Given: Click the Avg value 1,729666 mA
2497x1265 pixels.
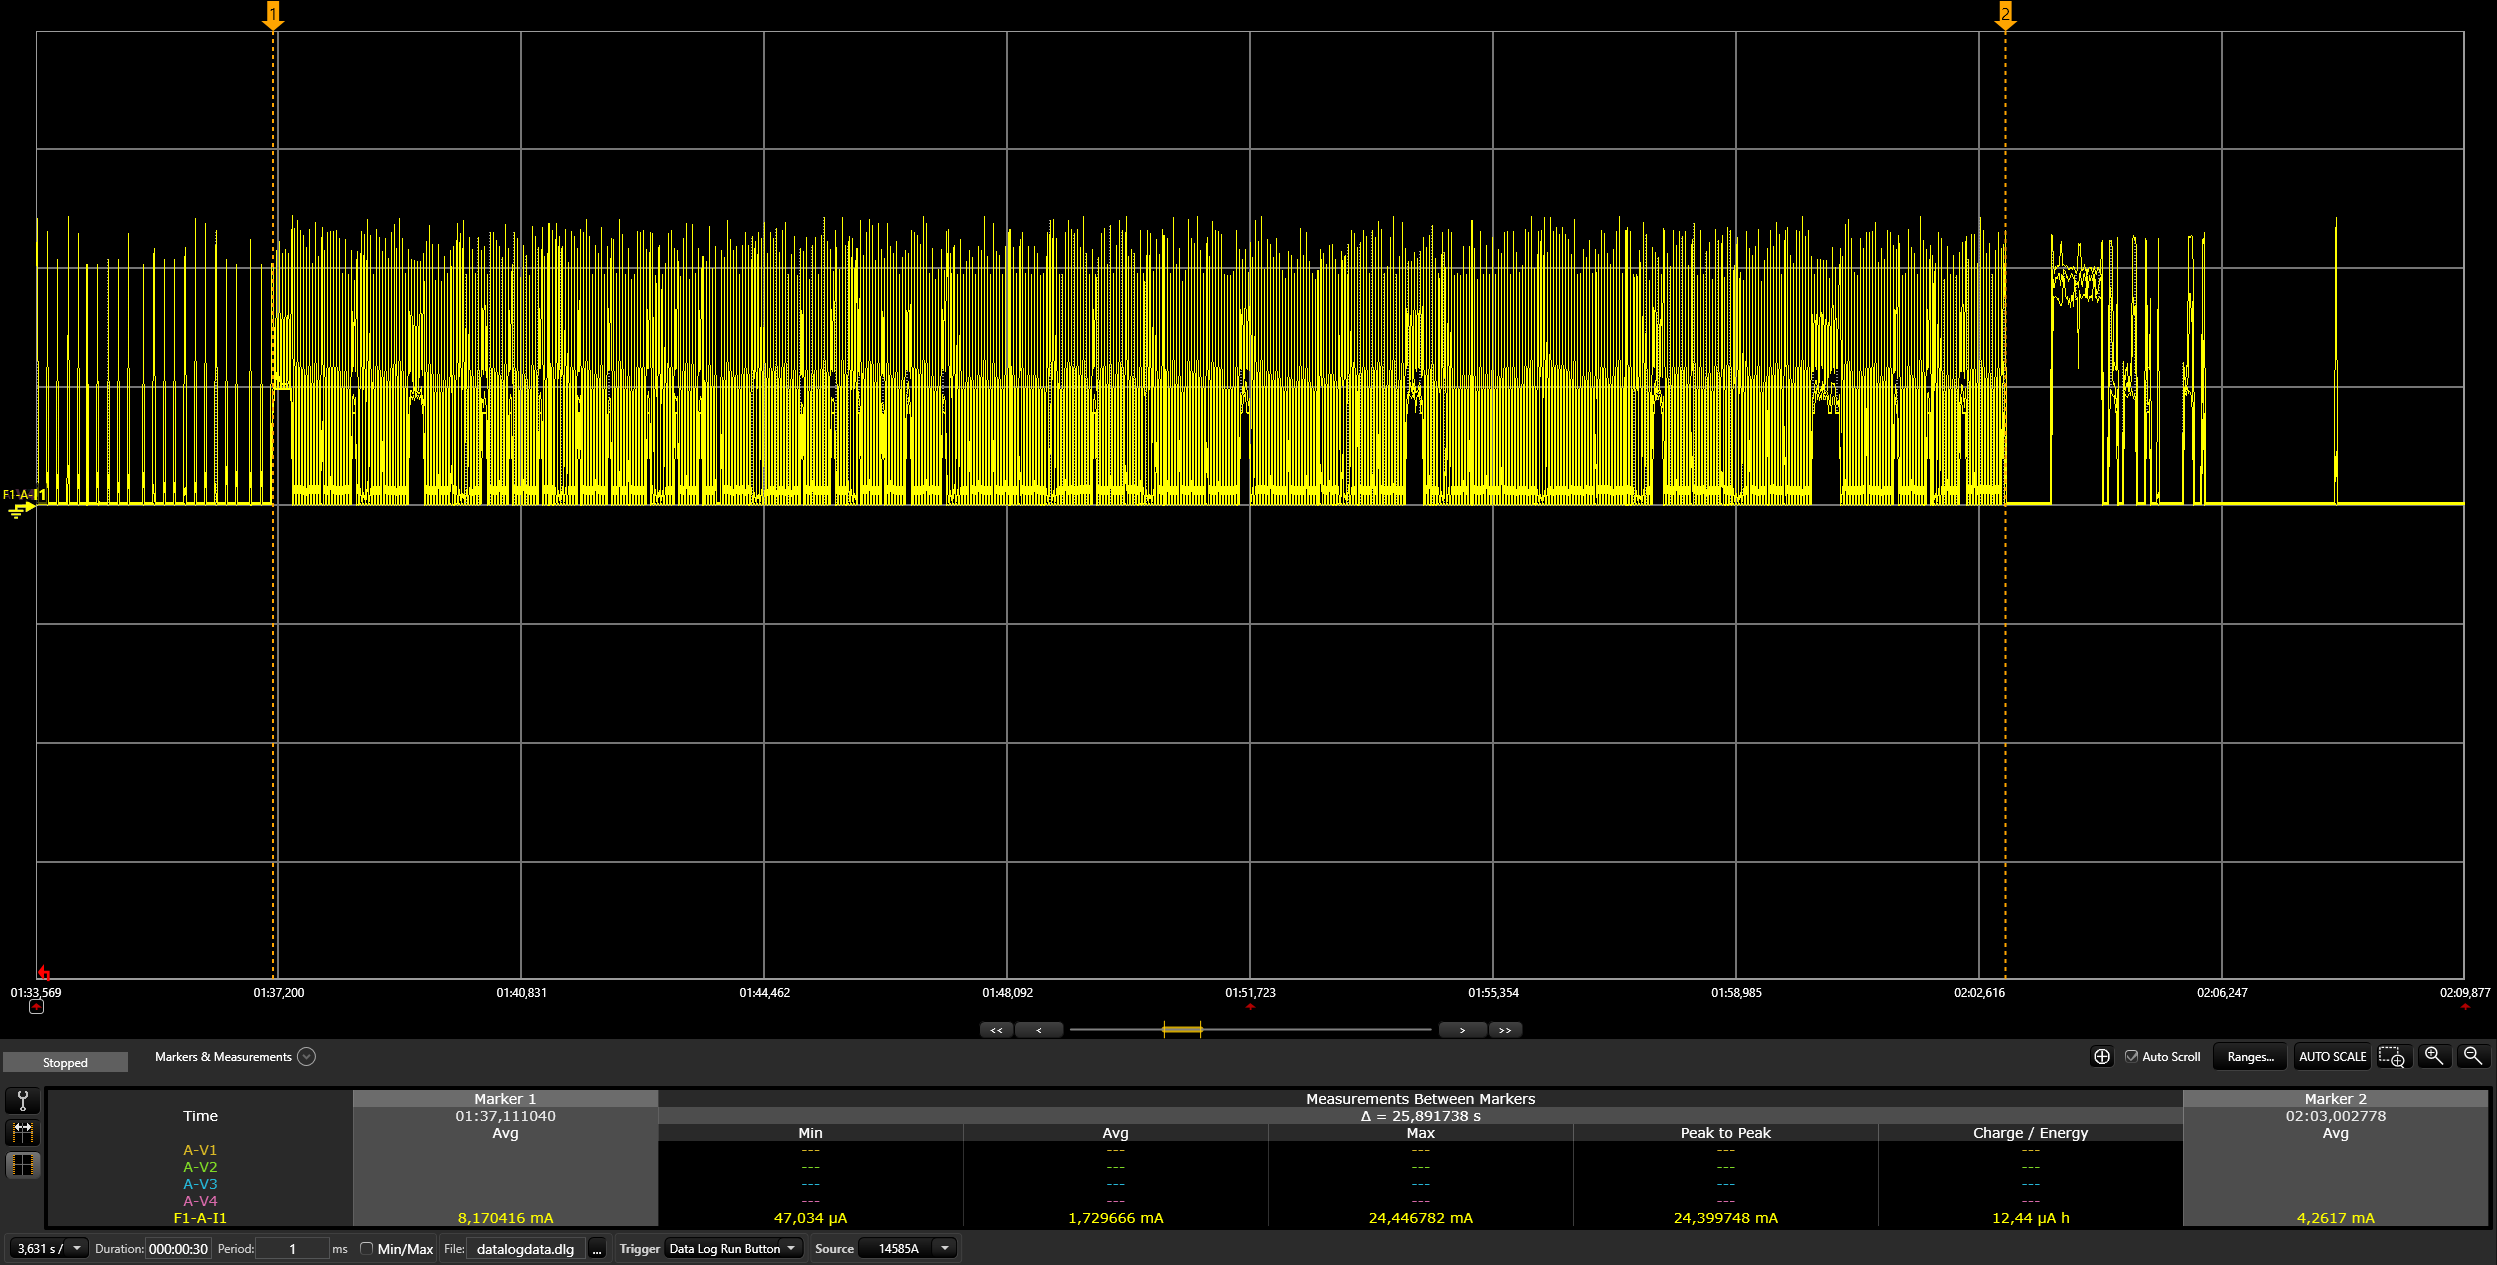Looking at the screenshot, I should (1115, 1218).
